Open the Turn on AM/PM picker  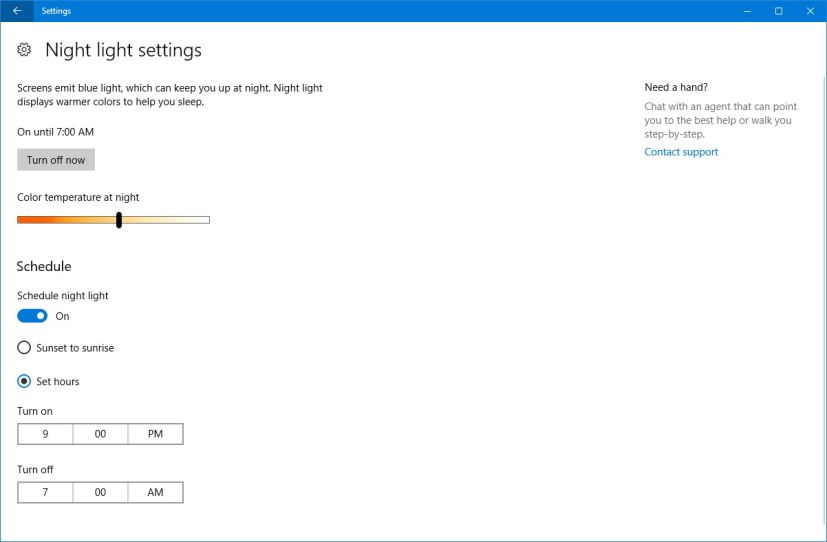pyautogui.click(x=155, y=434)
